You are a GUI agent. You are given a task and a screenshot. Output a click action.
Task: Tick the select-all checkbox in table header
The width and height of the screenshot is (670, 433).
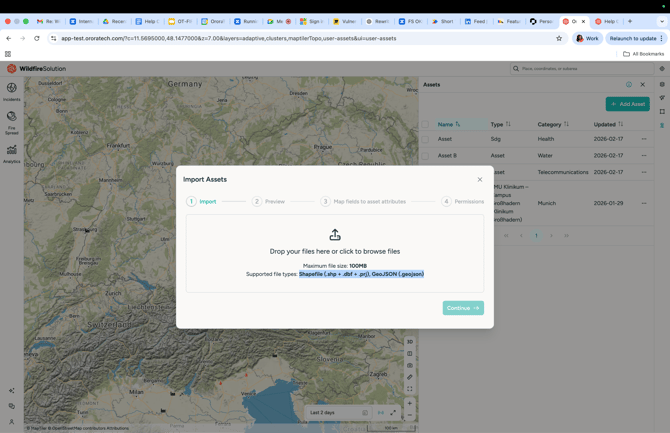point(425,124)
